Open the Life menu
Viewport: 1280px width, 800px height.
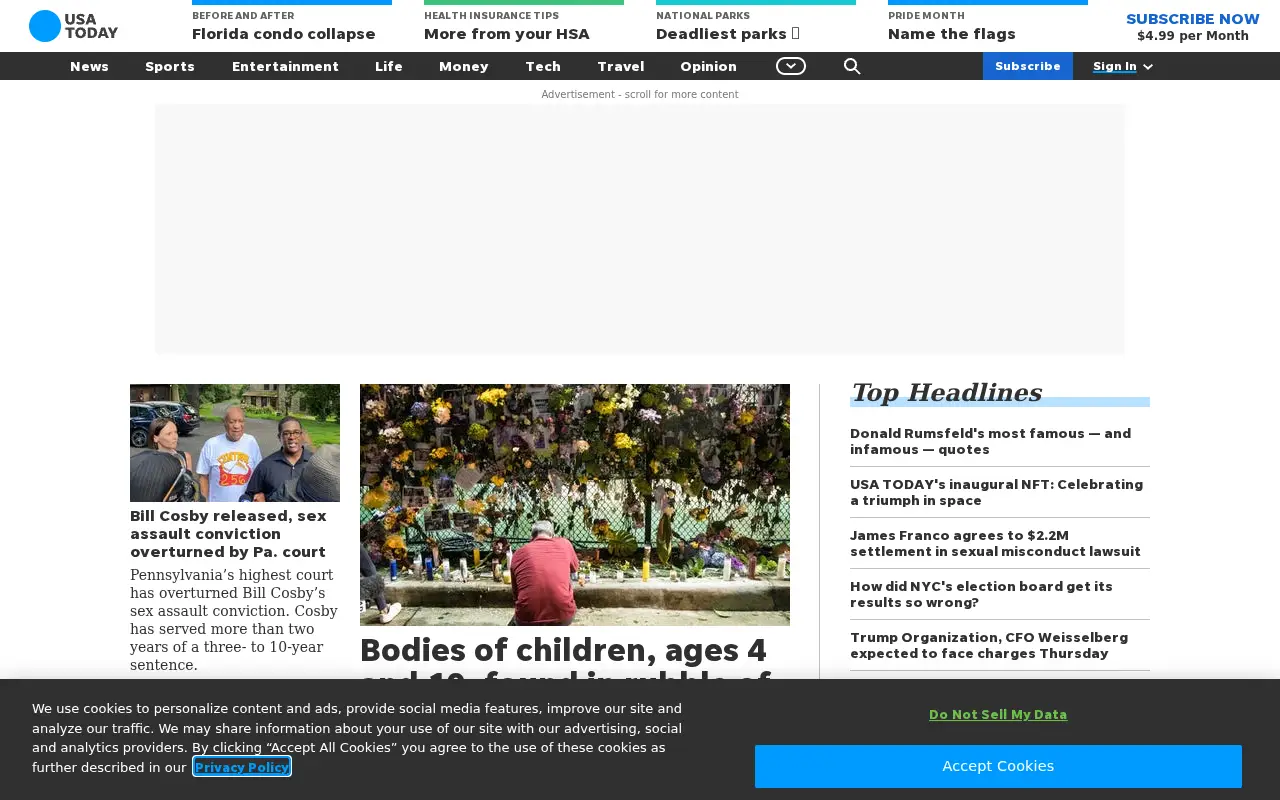[x=389, y=66]
